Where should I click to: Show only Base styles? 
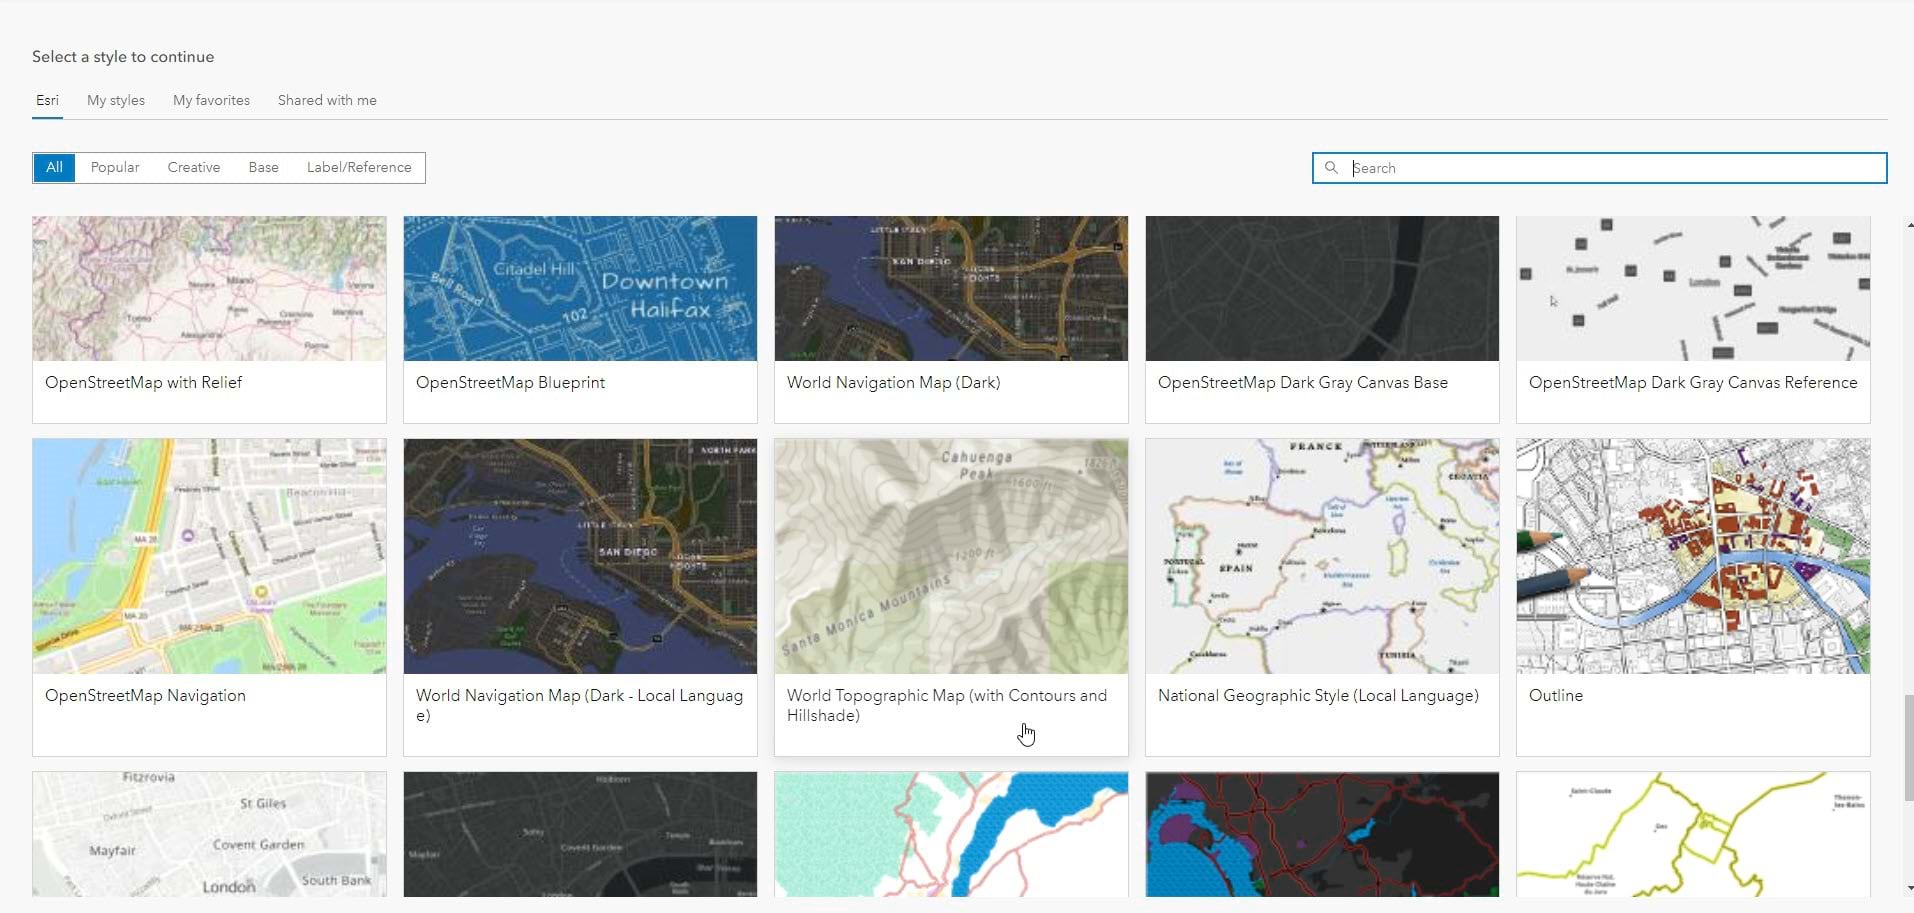tap(264, 167)
